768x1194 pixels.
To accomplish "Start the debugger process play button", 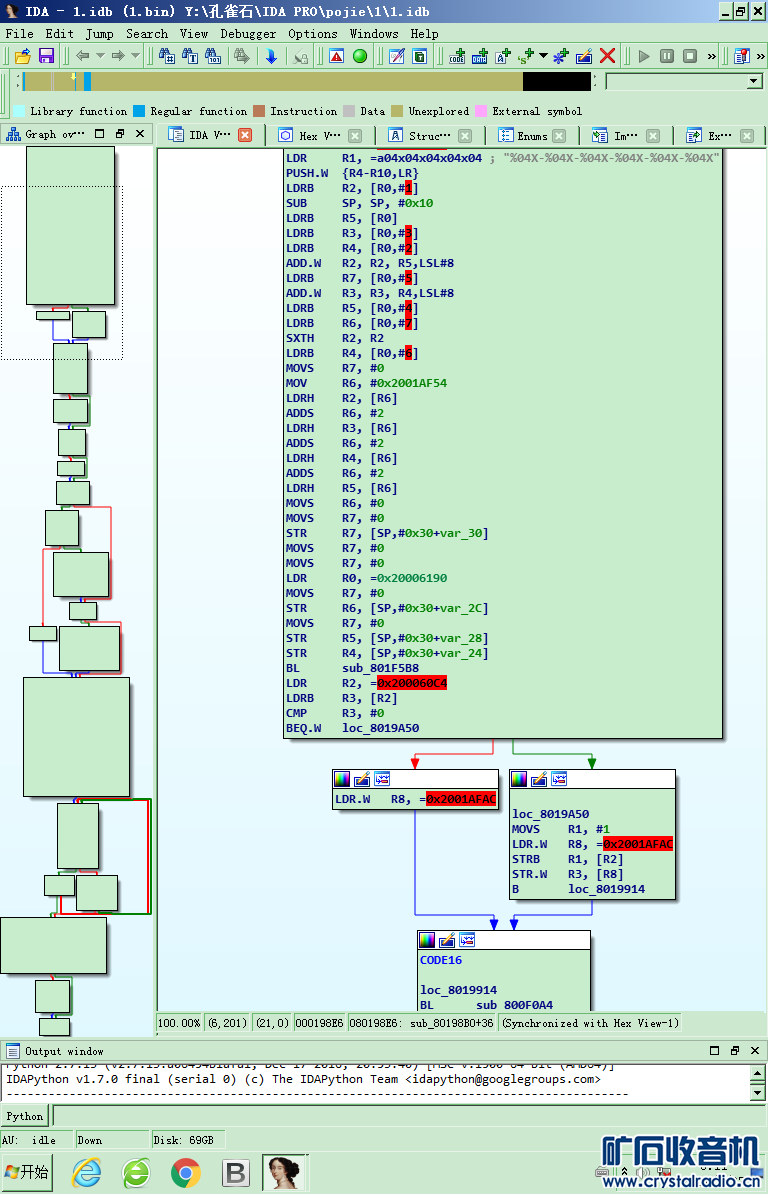I will click(644, 56).
